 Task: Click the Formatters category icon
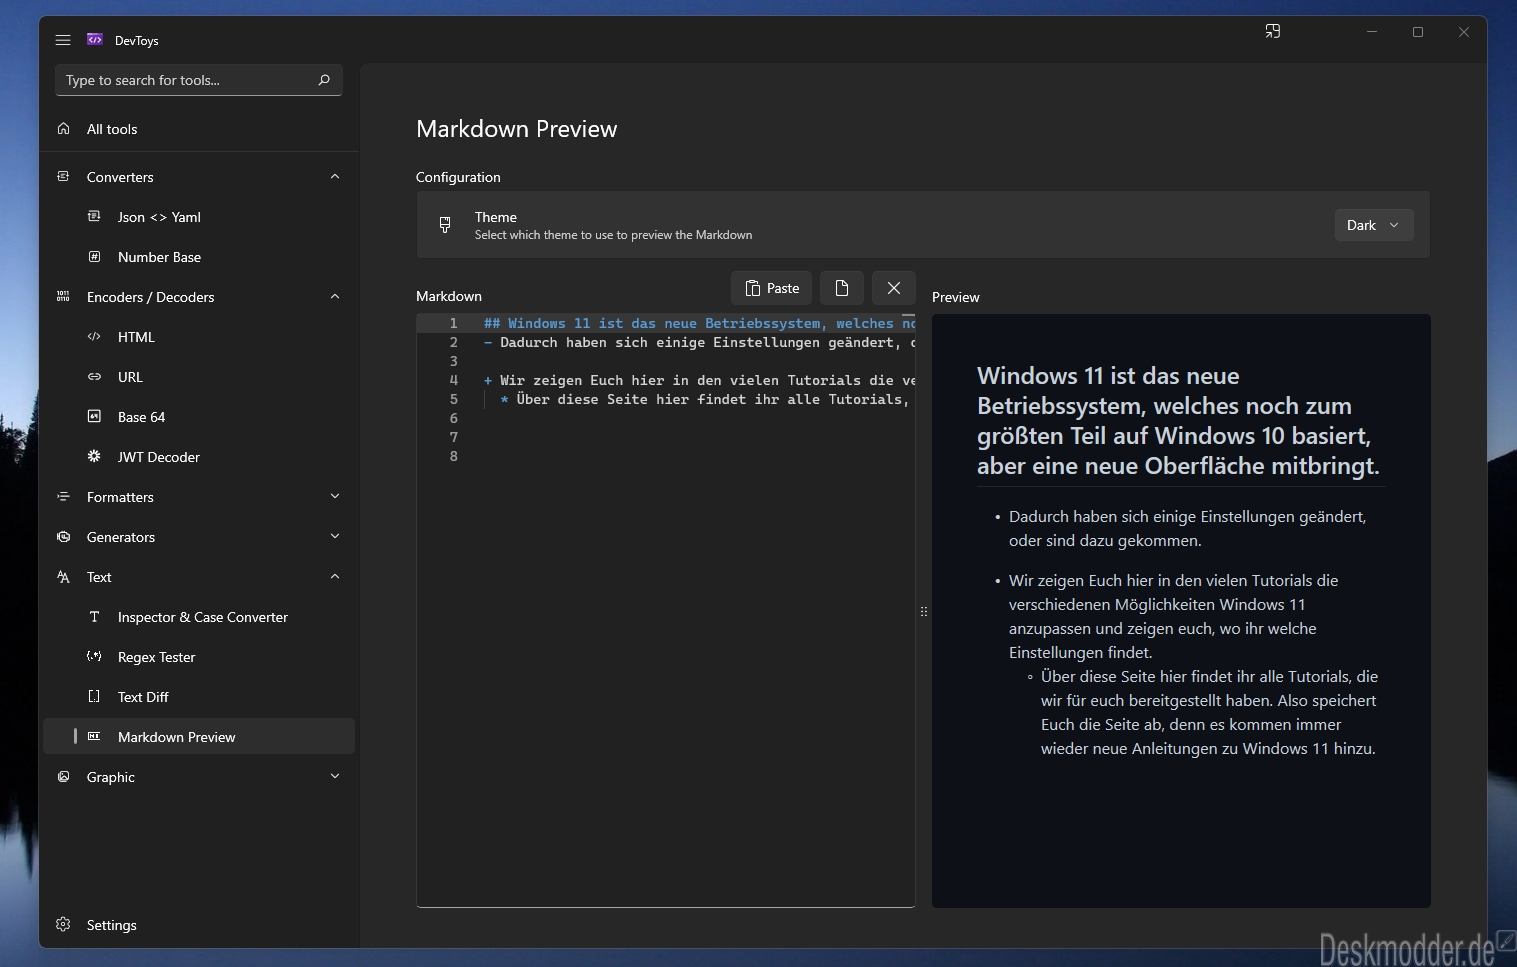point(64,497)
